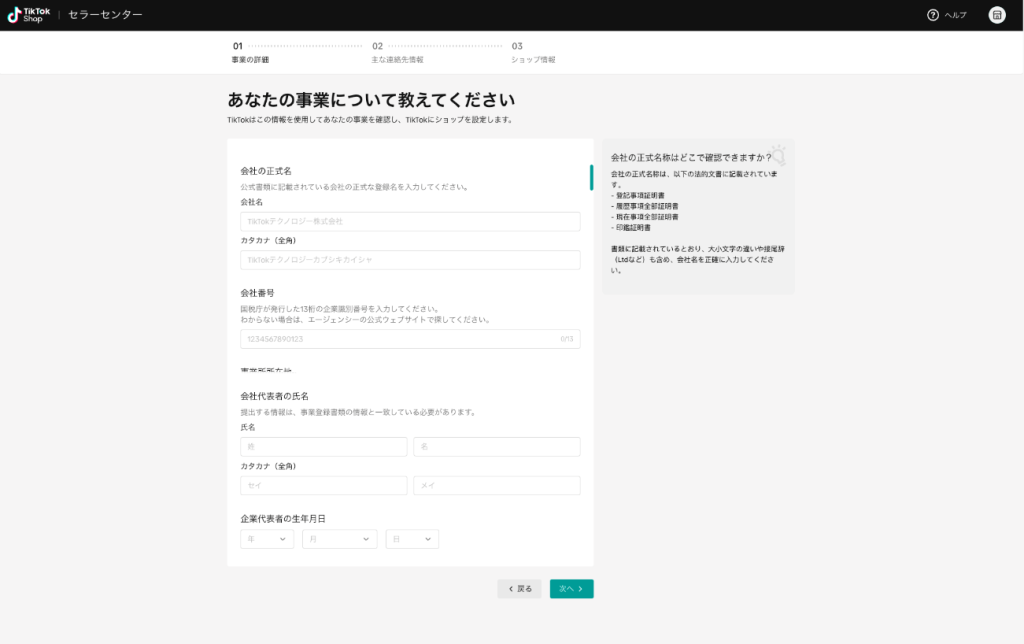
Task: Open the 年 (year) dropdown
Action: [266, 538]
